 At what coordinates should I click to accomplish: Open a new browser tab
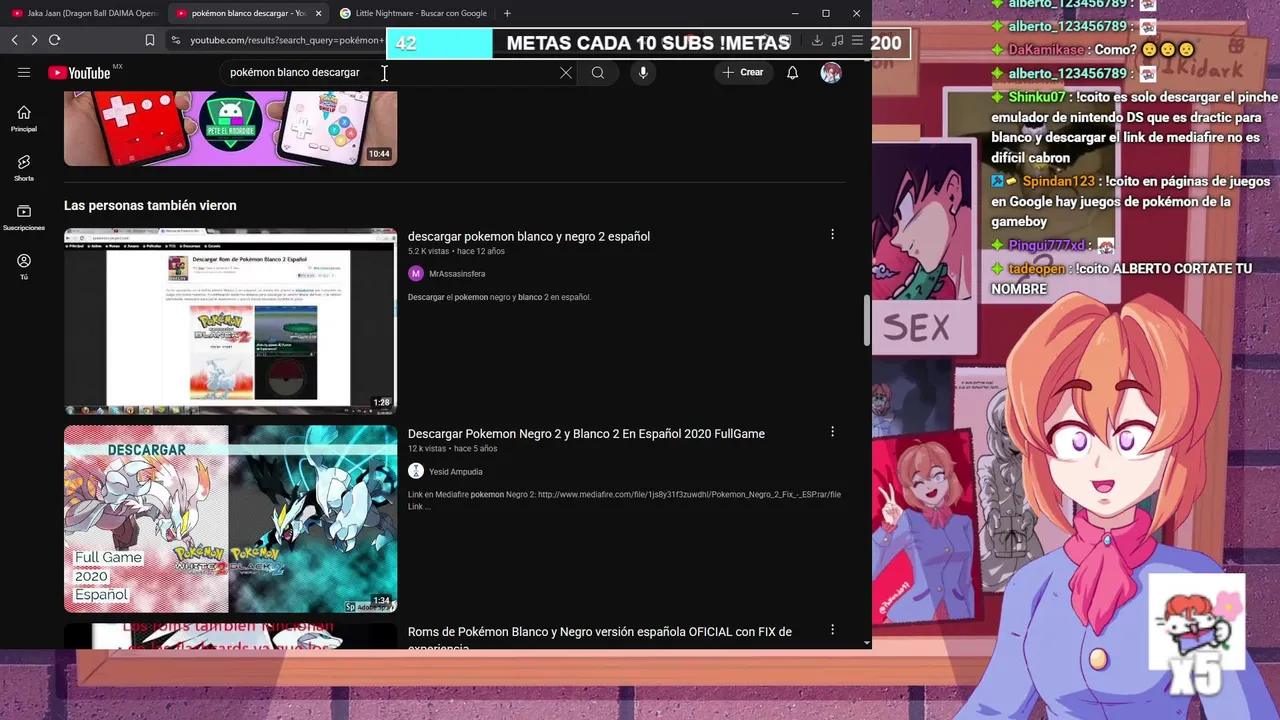507,13
